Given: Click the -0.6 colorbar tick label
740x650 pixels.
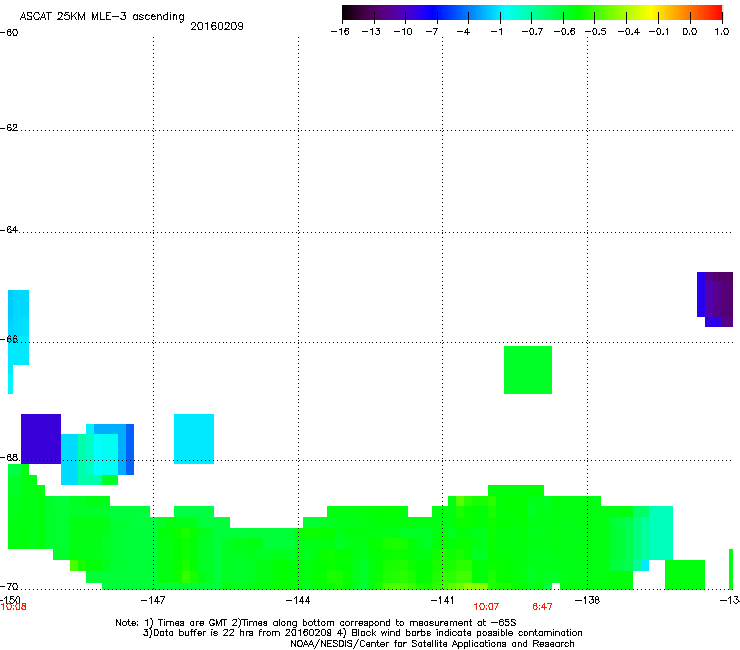Looking at the screenshot, I should (564, 32).
